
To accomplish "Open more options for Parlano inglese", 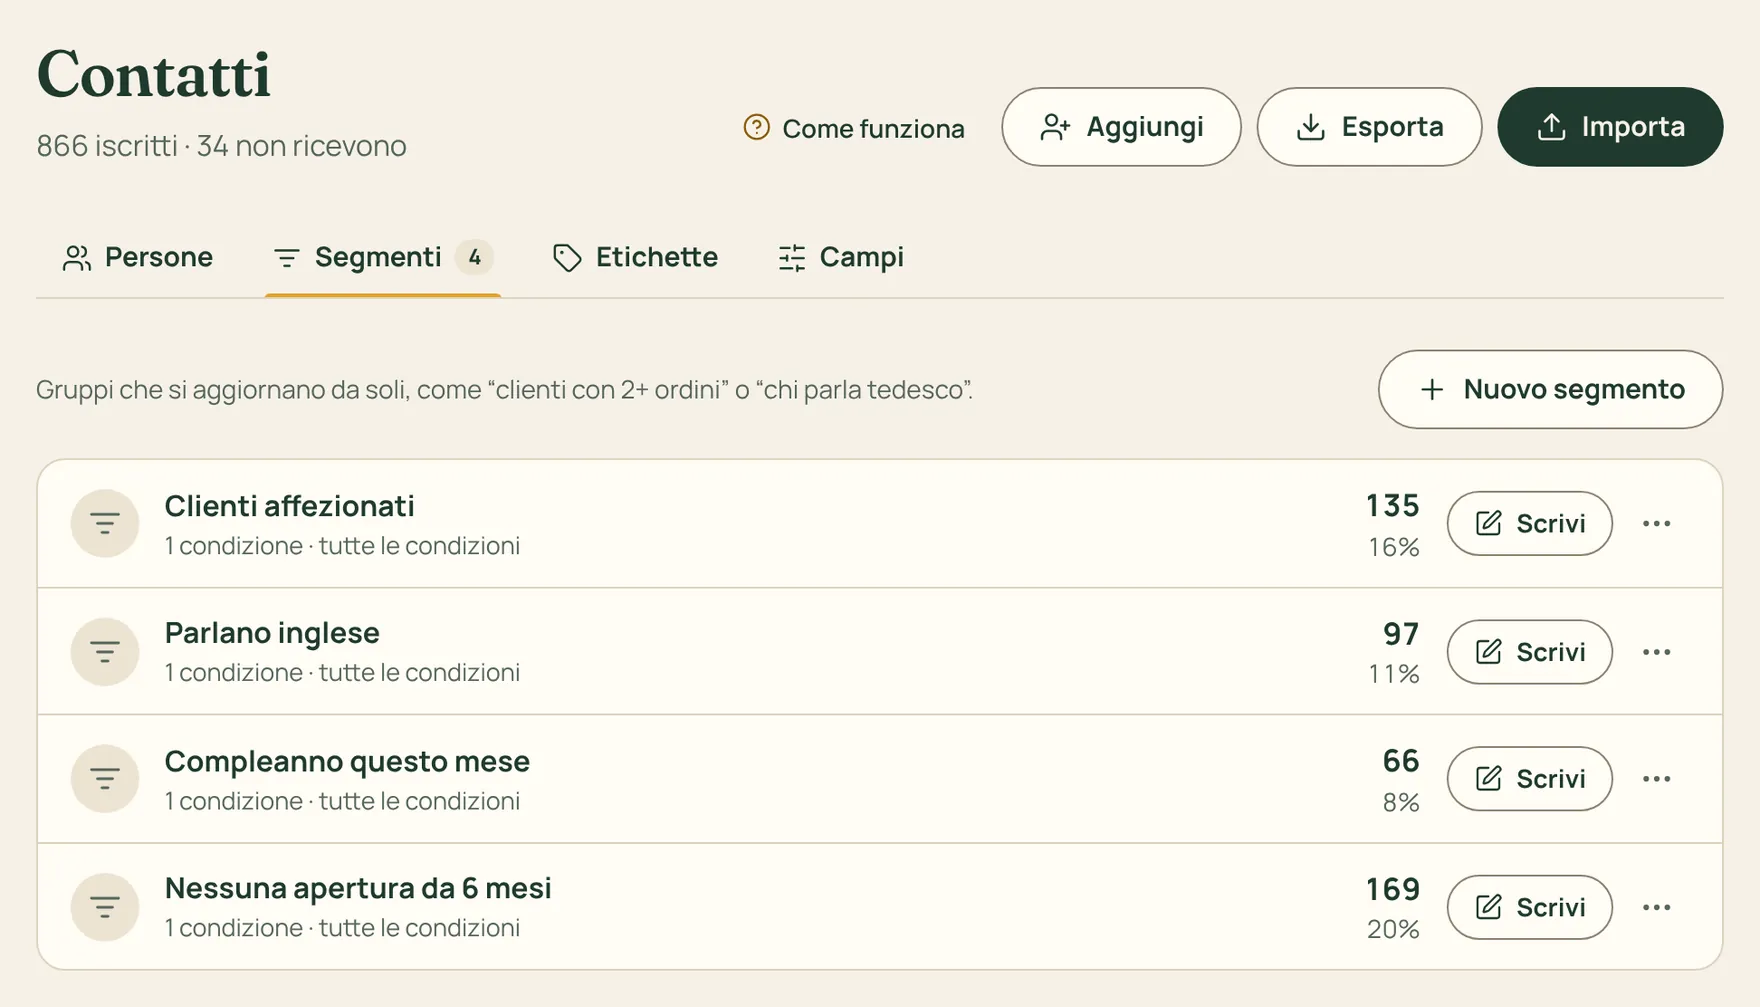I will pos(1657,652).
